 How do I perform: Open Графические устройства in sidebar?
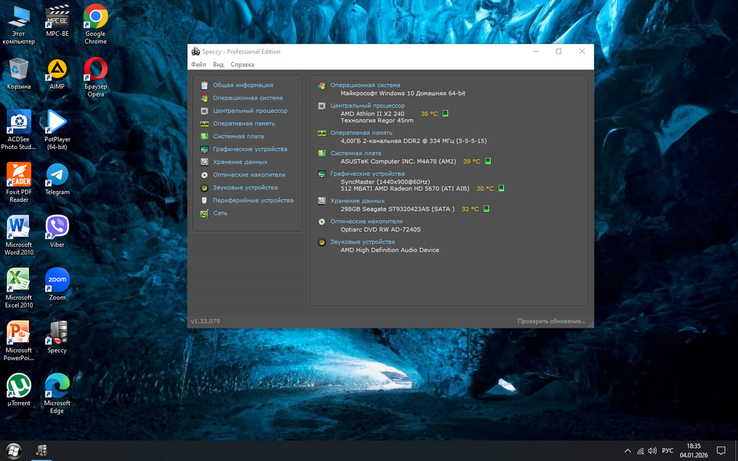pyautogui.click(x=250, y=149)
